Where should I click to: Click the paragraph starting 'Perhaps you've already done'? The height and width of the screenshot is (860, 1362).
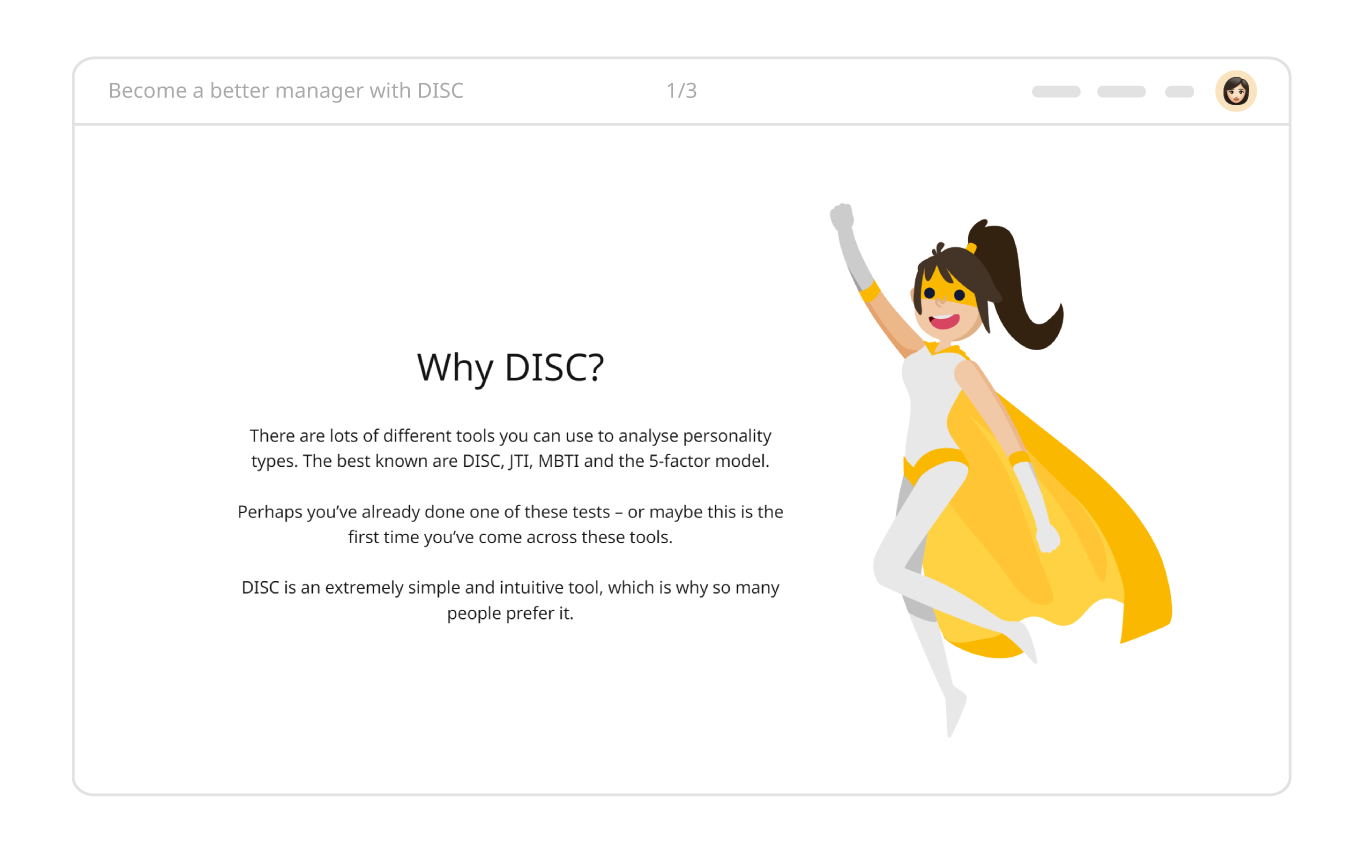pos(510,524)
